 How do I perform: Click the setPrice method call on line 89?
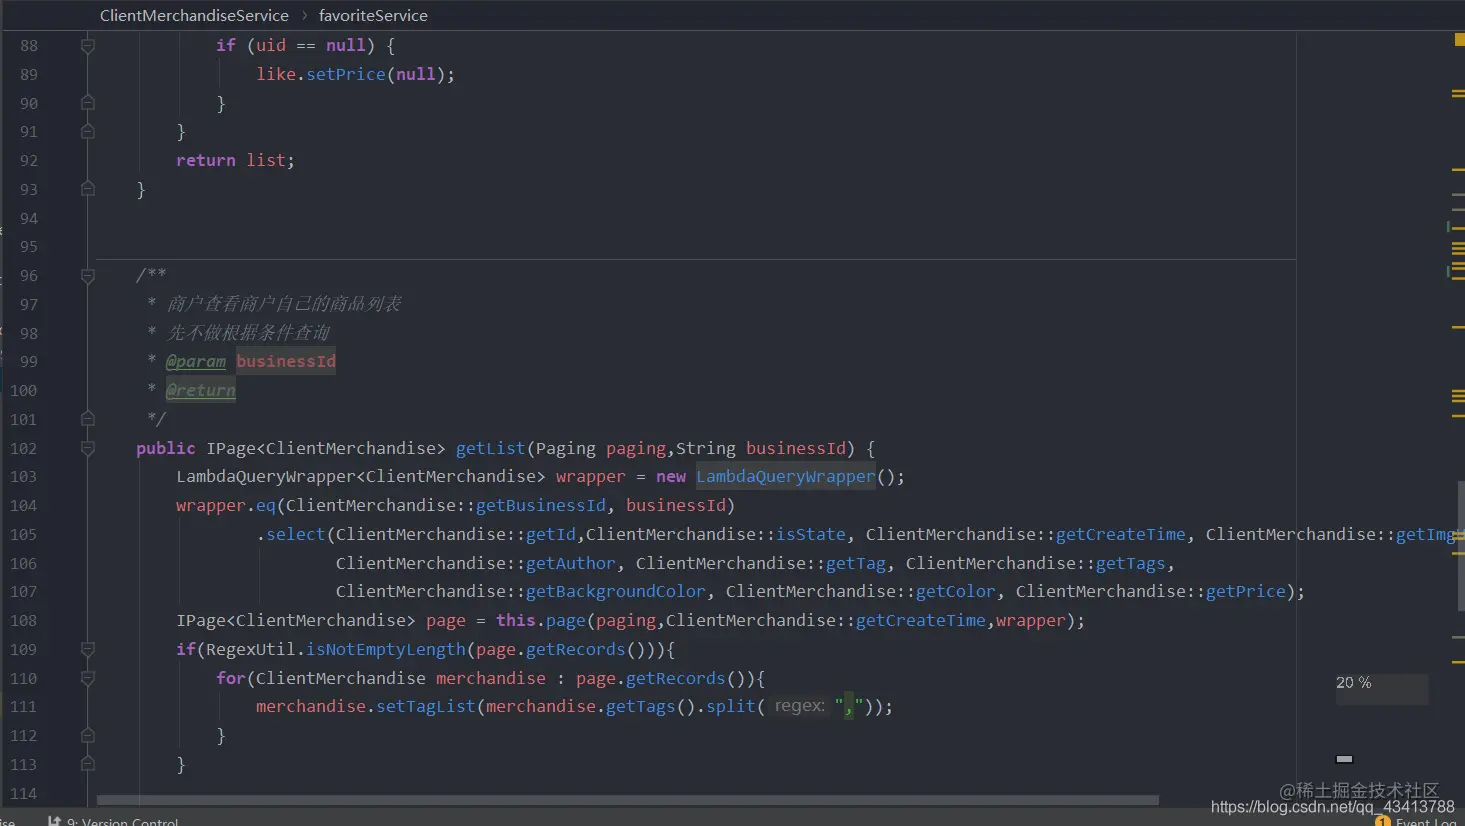(x=346, y=74)
